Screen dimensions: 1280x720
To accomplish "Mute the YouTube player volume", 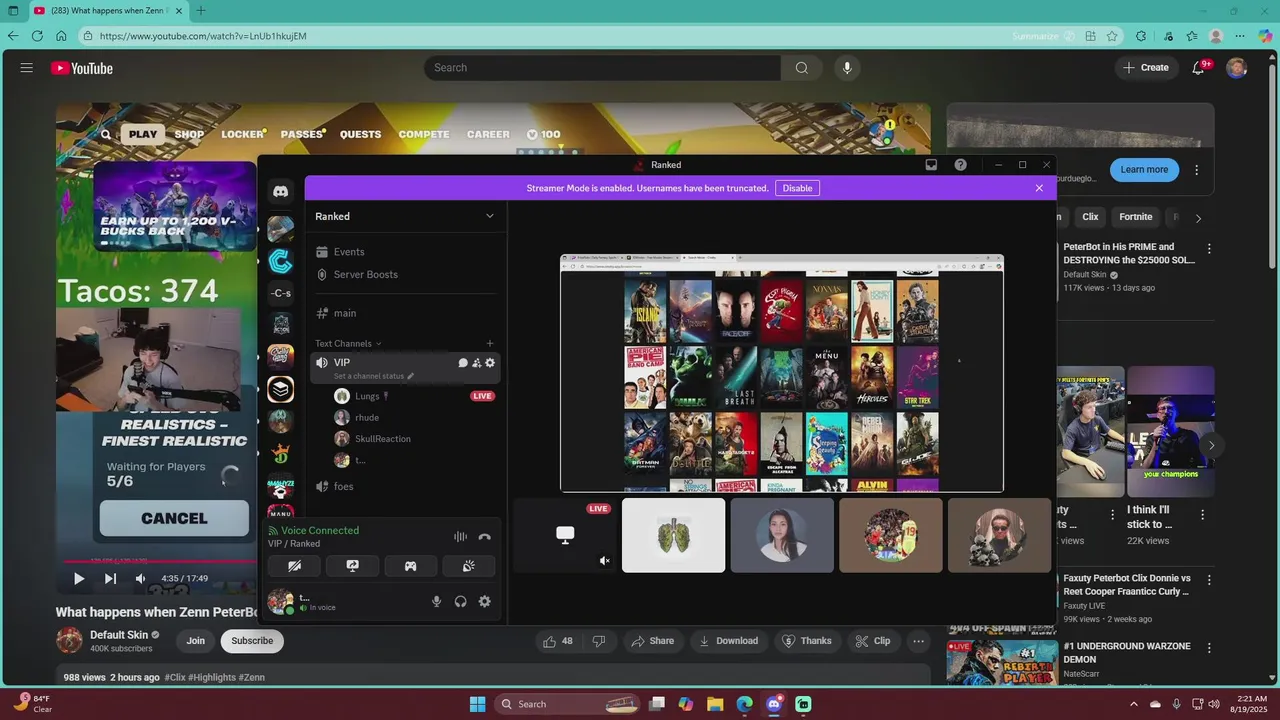I will point(140,578).
